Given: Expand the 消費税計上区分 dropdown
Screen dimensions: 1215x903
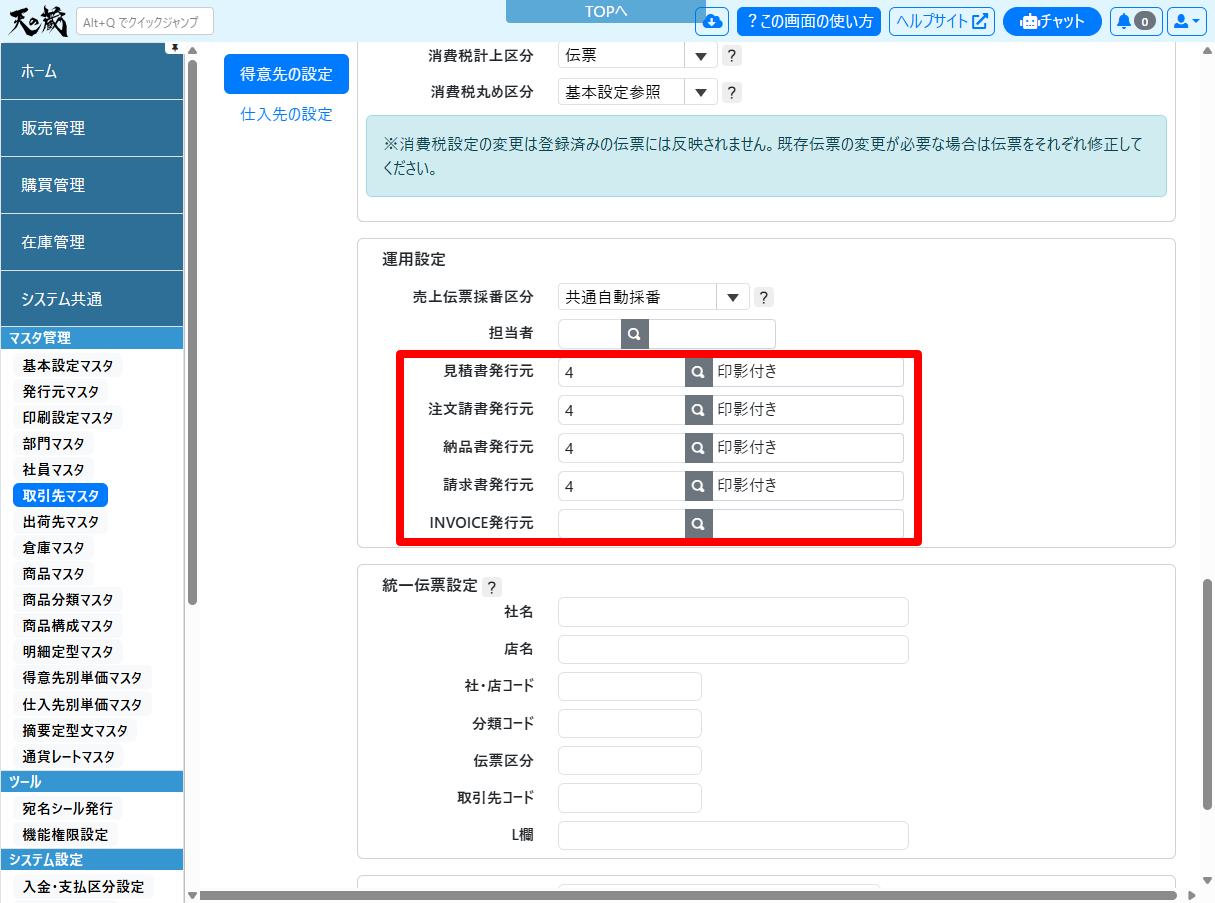Looking at the screenshot, I should (x=701, y=56).
